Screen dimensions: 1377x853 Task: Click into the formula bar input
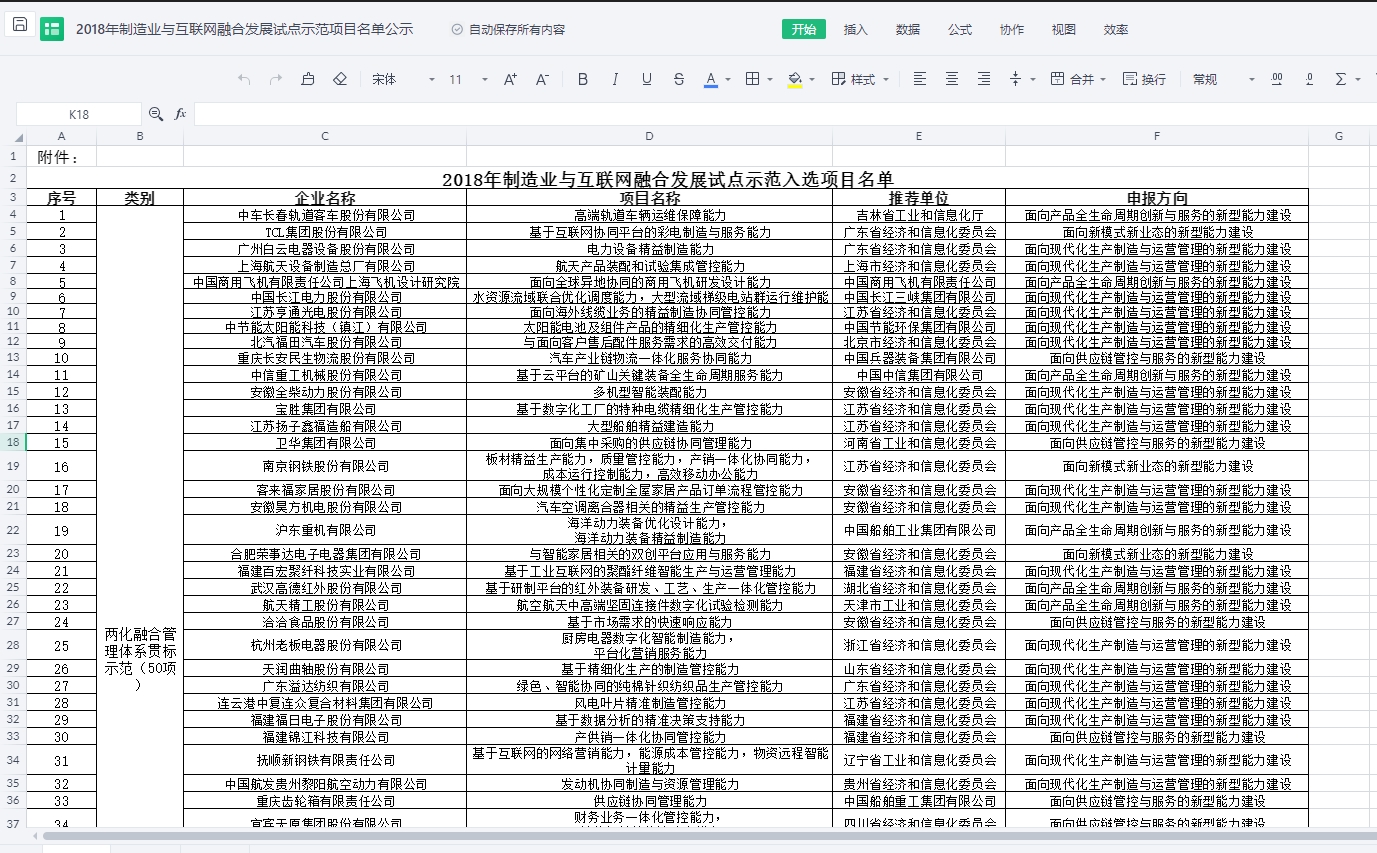coord(784,114)
